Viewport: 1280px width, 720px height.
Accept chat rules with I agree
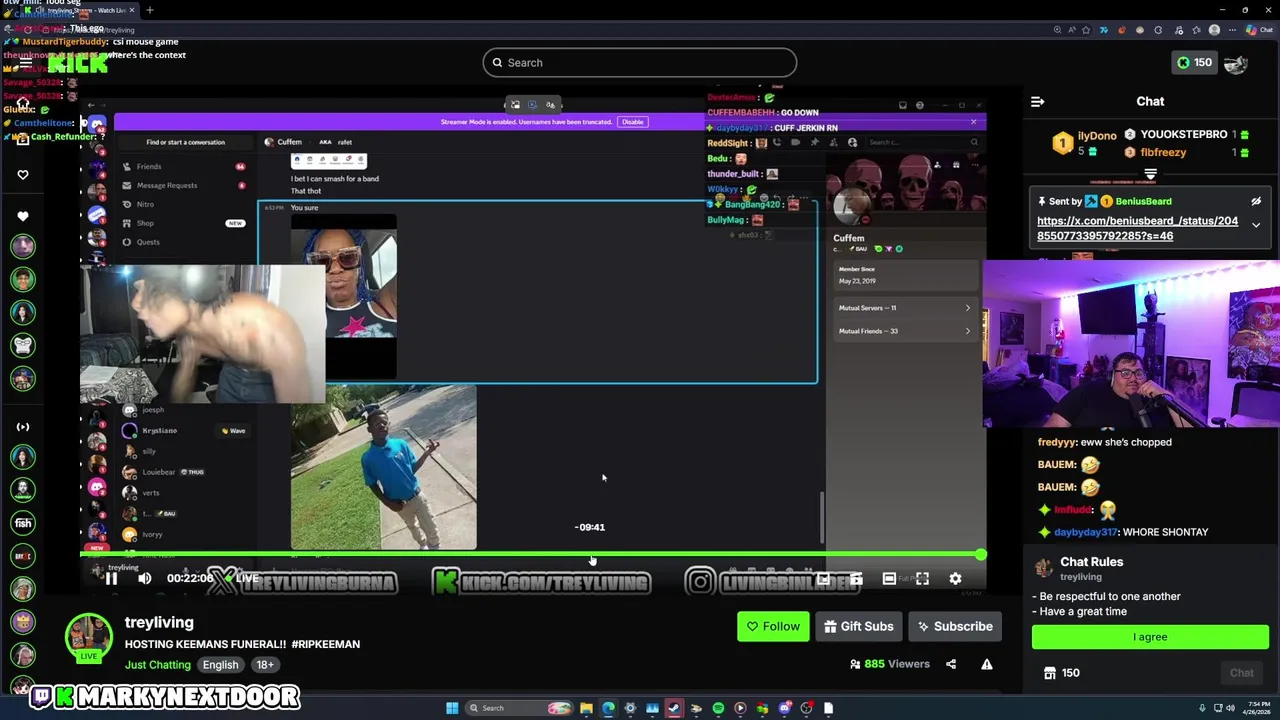(1150, 637)
